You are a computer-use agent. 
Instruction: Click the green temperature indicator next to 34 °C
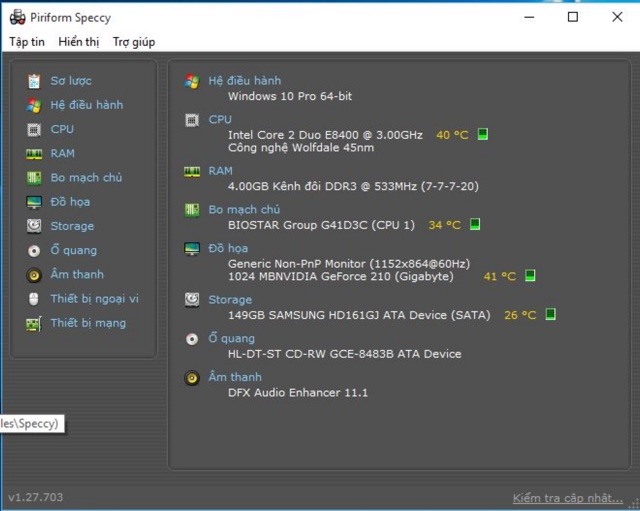coord(475,224)
